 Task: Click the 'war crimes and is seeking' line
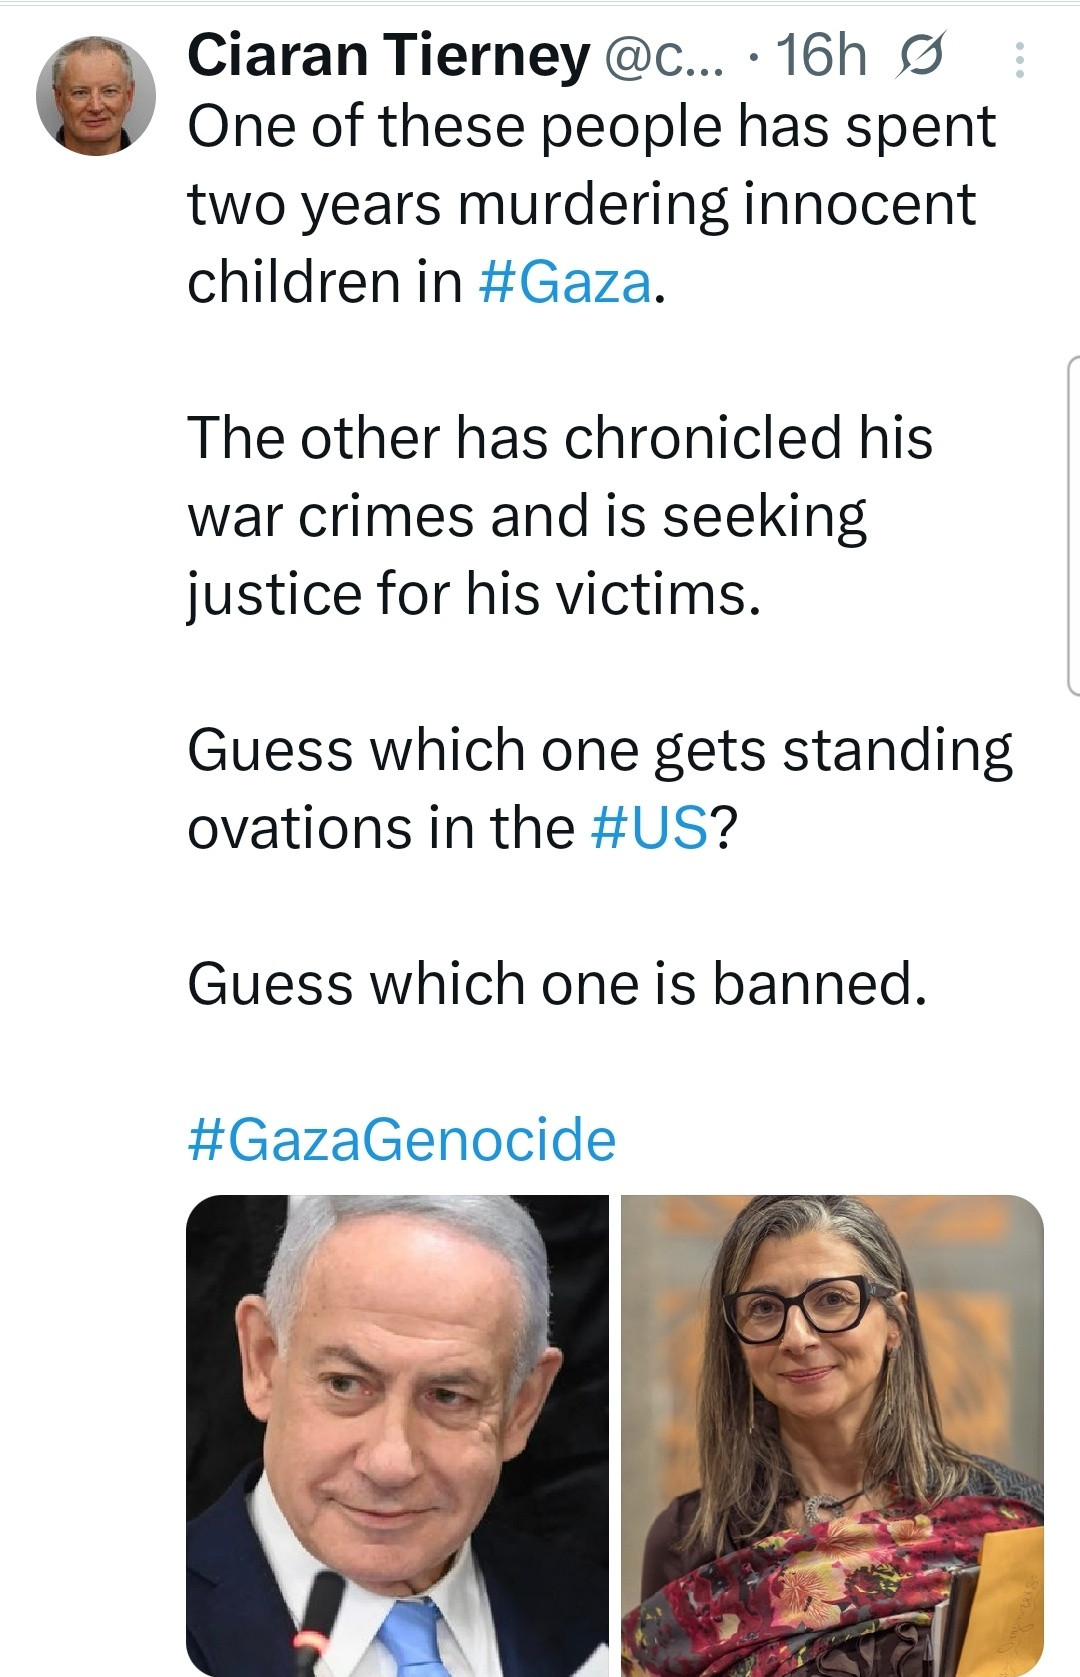(x=527, y=516)
